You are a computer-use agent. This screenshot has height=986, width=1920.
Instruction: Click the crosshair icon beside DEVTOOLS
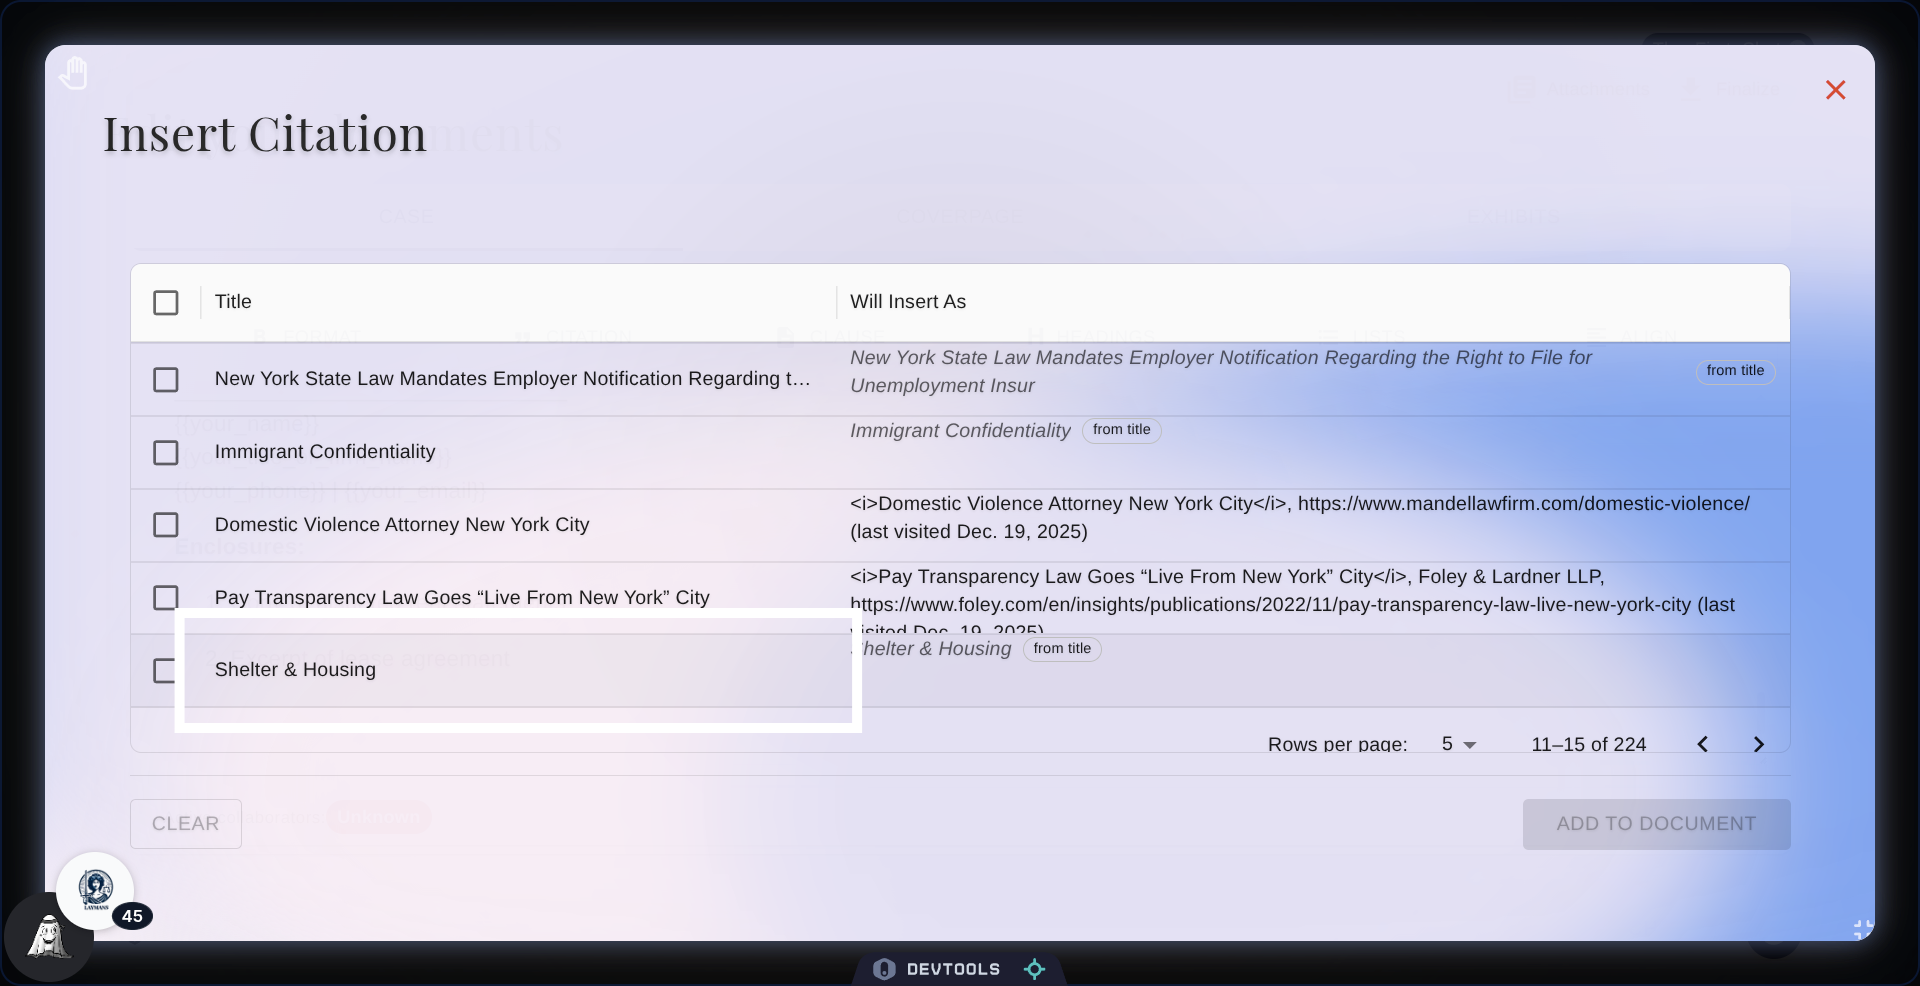[x=1034, y=969]
